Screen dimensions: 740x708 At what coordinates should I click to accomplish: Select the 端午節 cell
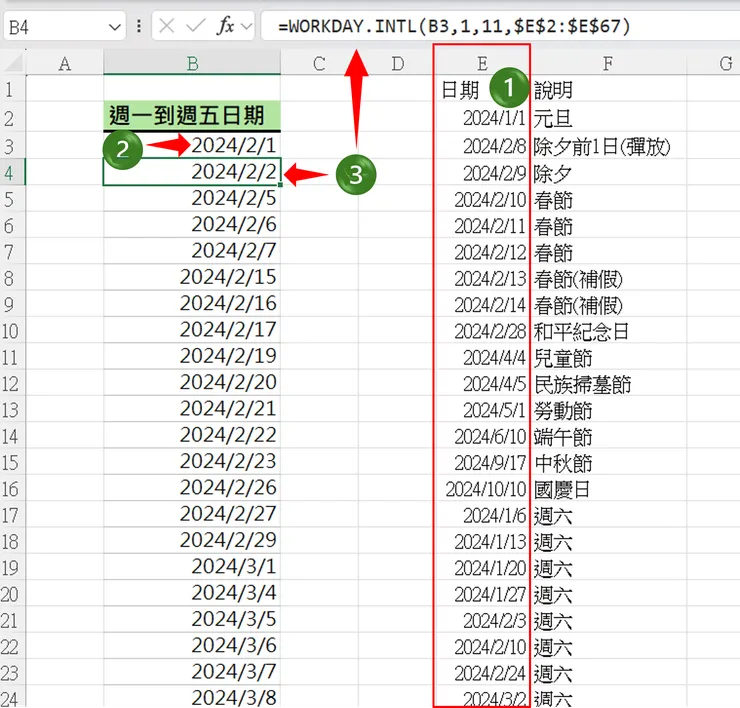pyautogui.click(x=608, y=437)
